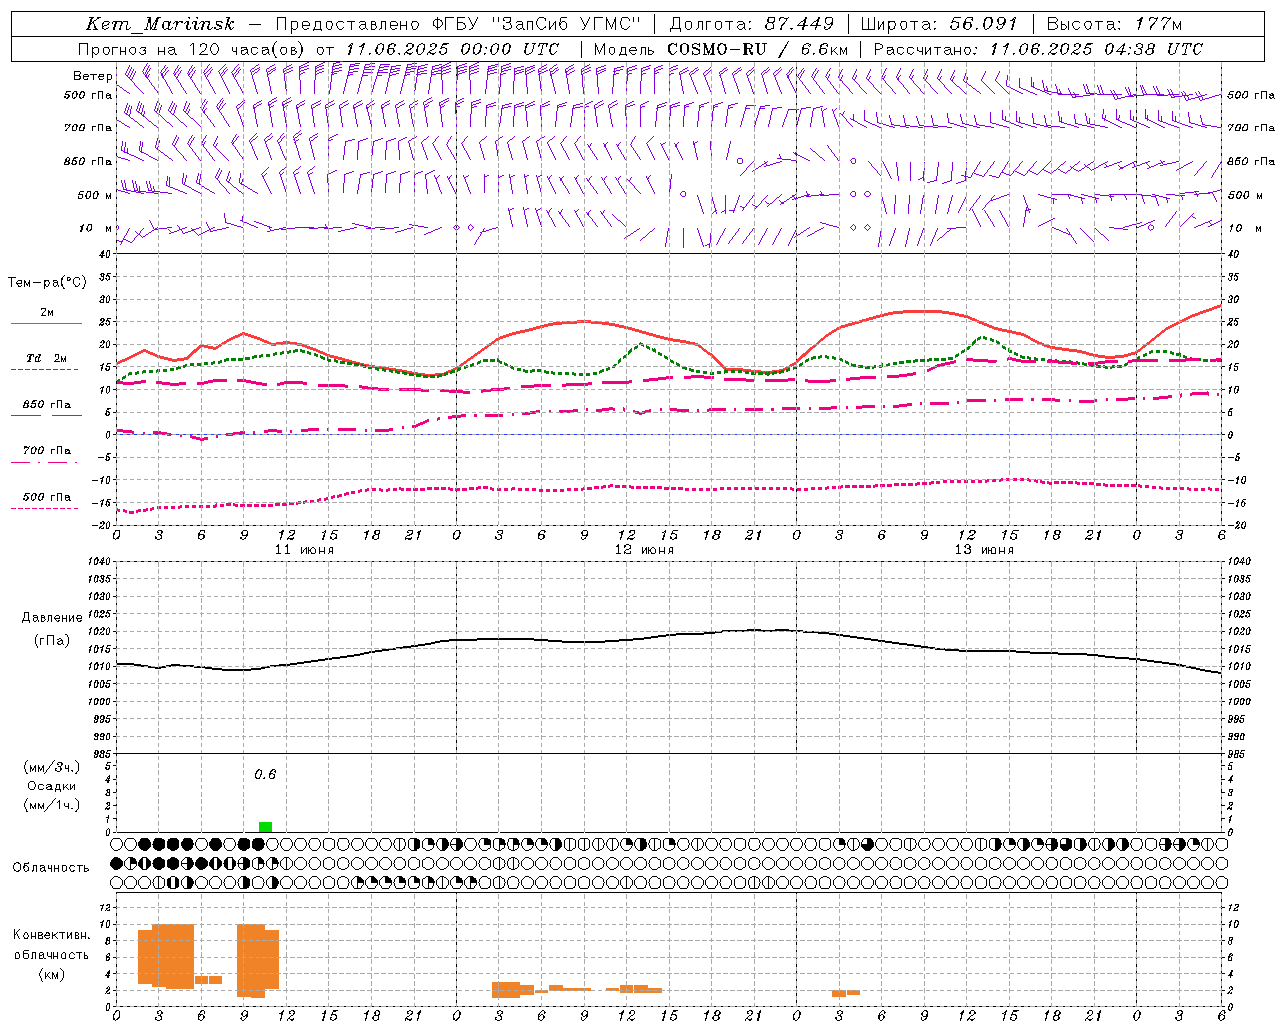Click the '(гПа)' unit under Давление
This screenshot has width=1280, height=1024.
[52, 640]
